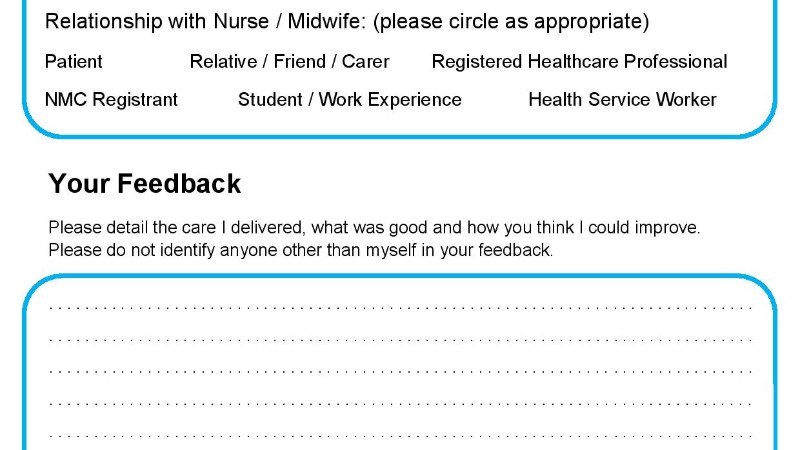Click the word Carer in relationship options
Image resolution: width=800 pixels, height=450 pixels.
pos(365,62)
